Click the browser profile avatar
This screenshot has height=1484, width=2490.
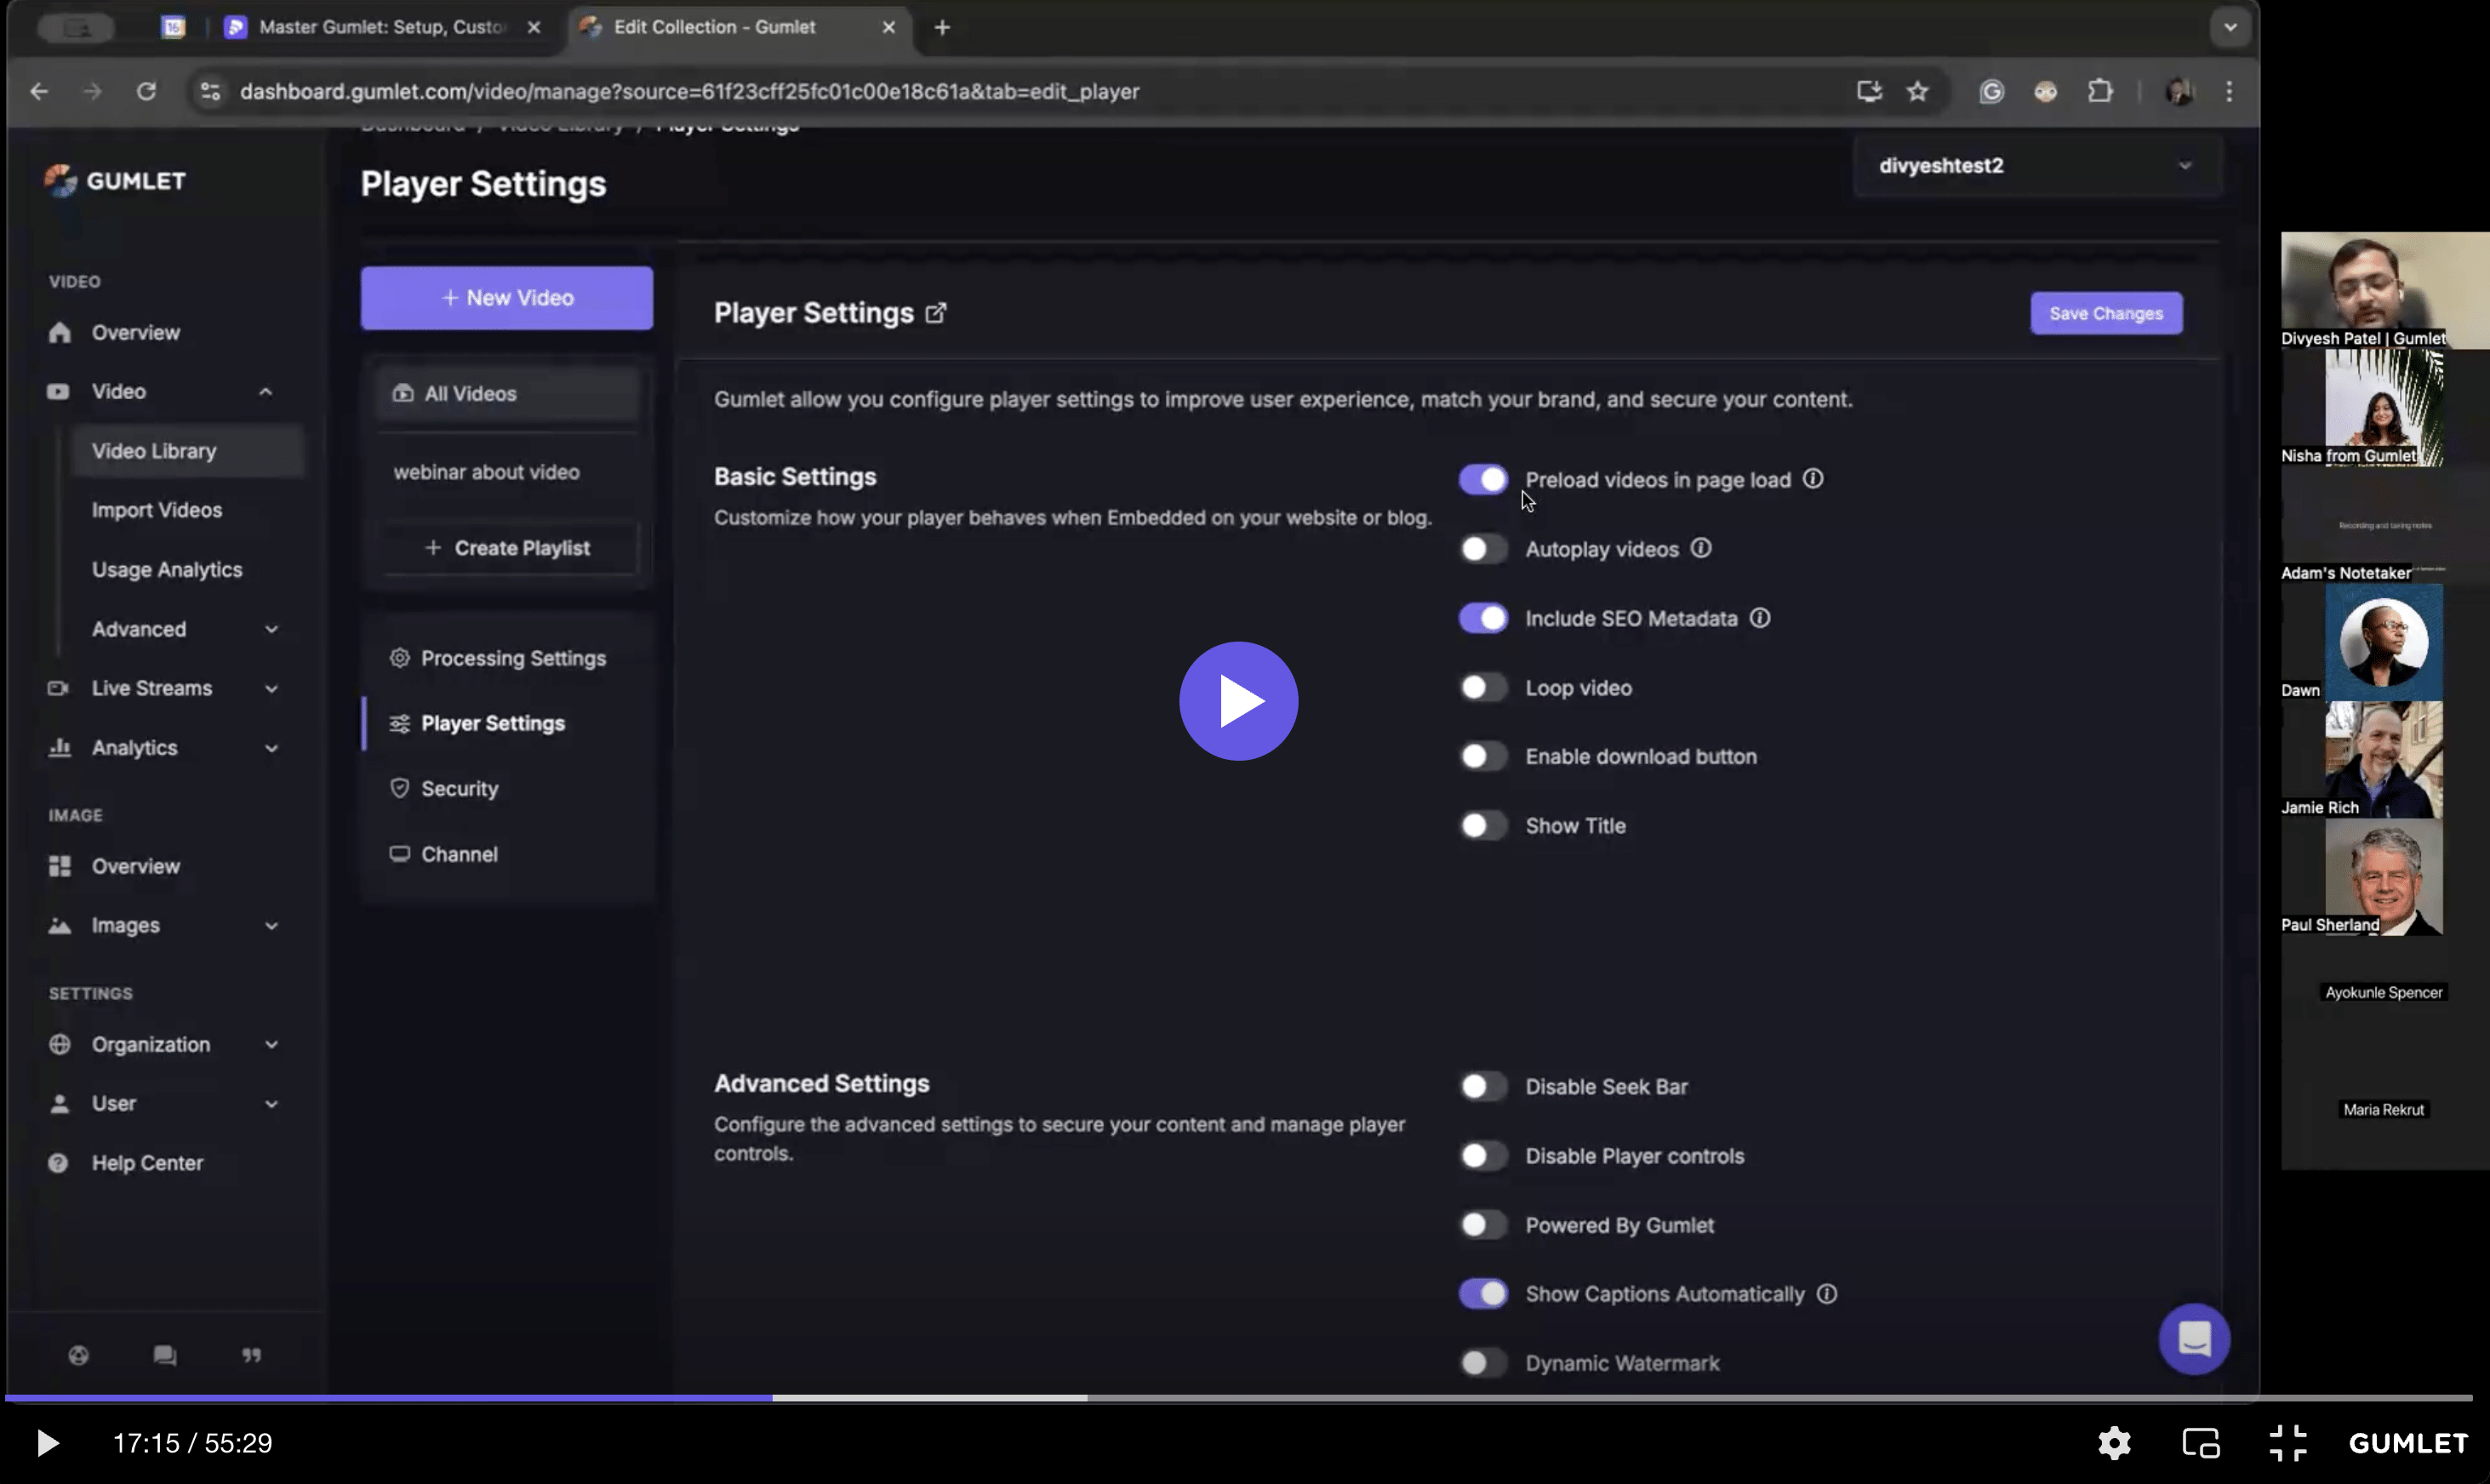pos(2179,91)
